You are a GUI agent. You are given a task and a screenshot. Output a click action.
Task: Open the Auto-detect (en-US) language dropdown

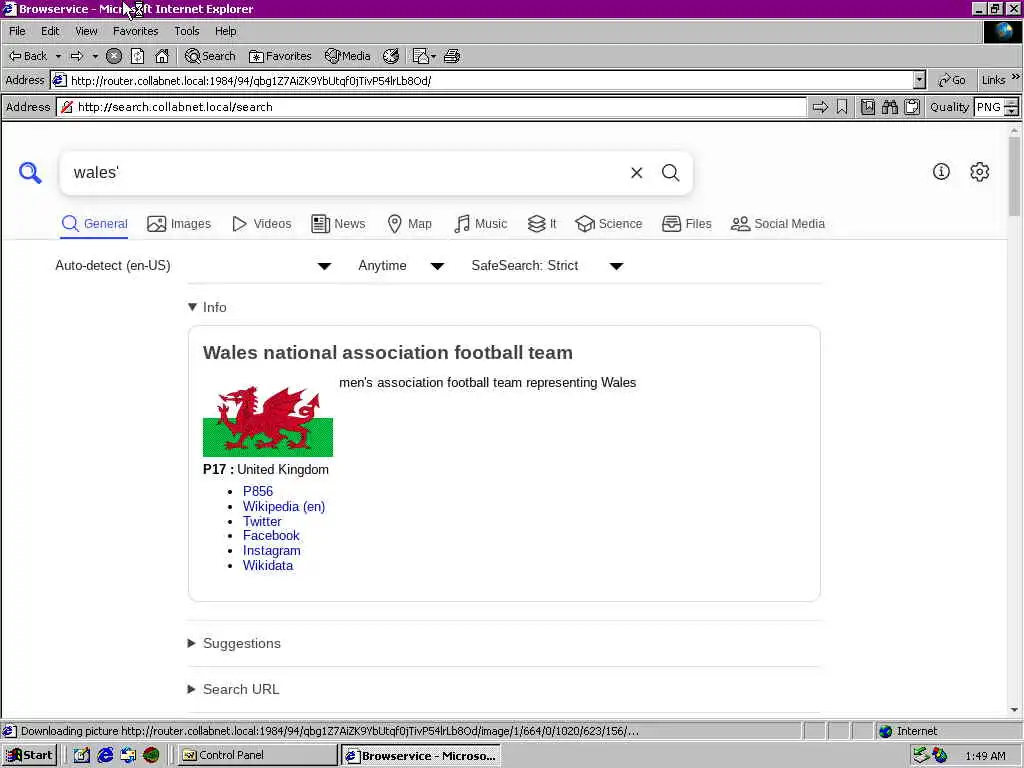(x=193, y=266)
